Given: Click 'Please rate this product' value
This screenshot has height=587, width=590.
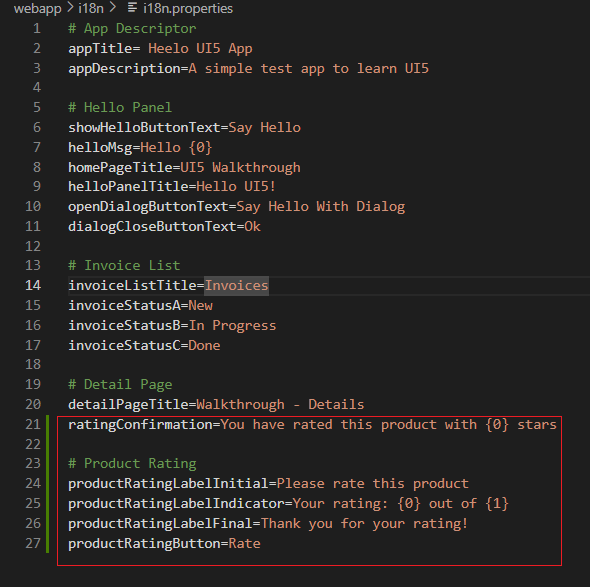Looking at the screenshot, I should coord(373,484).
